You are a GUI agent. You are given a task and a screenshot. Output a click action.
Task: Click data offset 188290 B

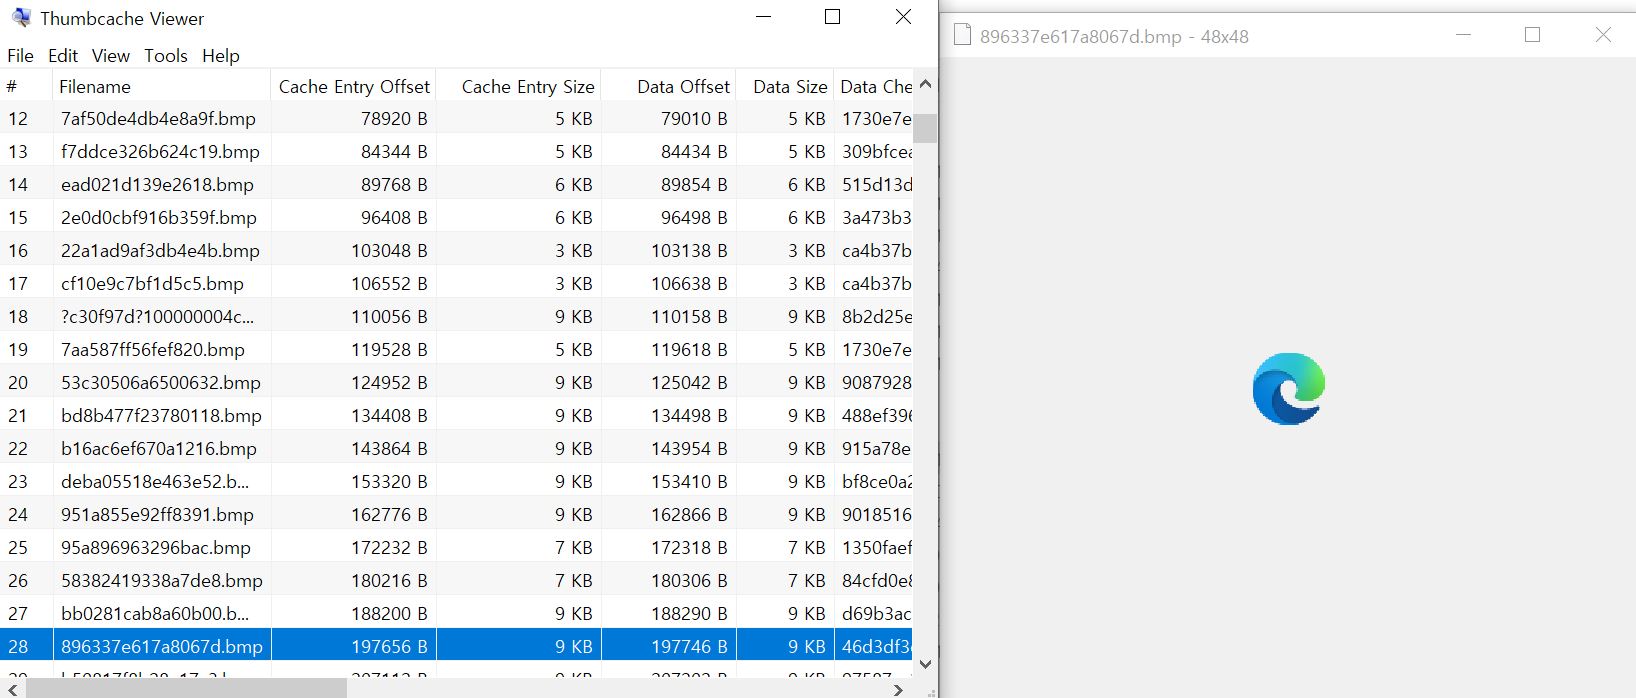pyautogui.click(x=689, y=613)
